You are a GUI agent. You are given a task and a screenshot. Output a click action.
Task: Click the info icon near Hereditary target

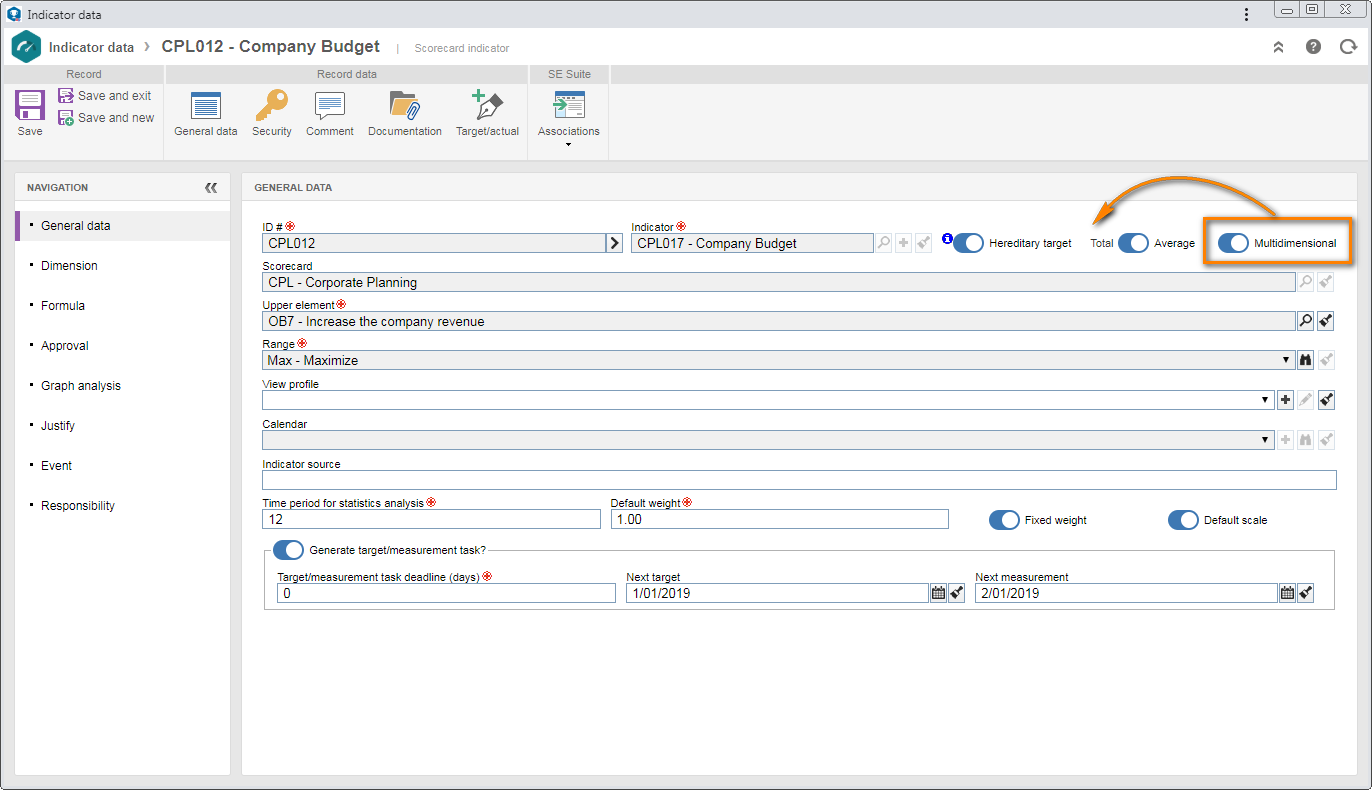click(947, 238)
